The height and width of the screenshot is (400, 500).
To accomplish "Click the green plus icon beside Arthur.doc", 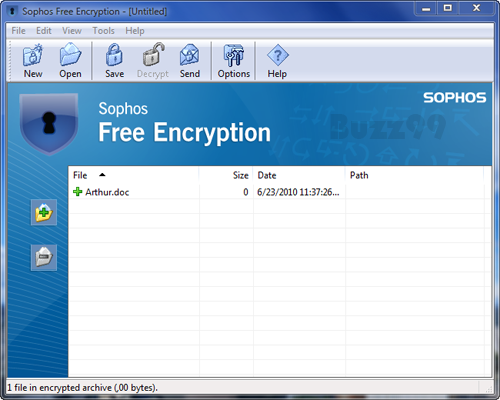I will (x=78, y=192).
